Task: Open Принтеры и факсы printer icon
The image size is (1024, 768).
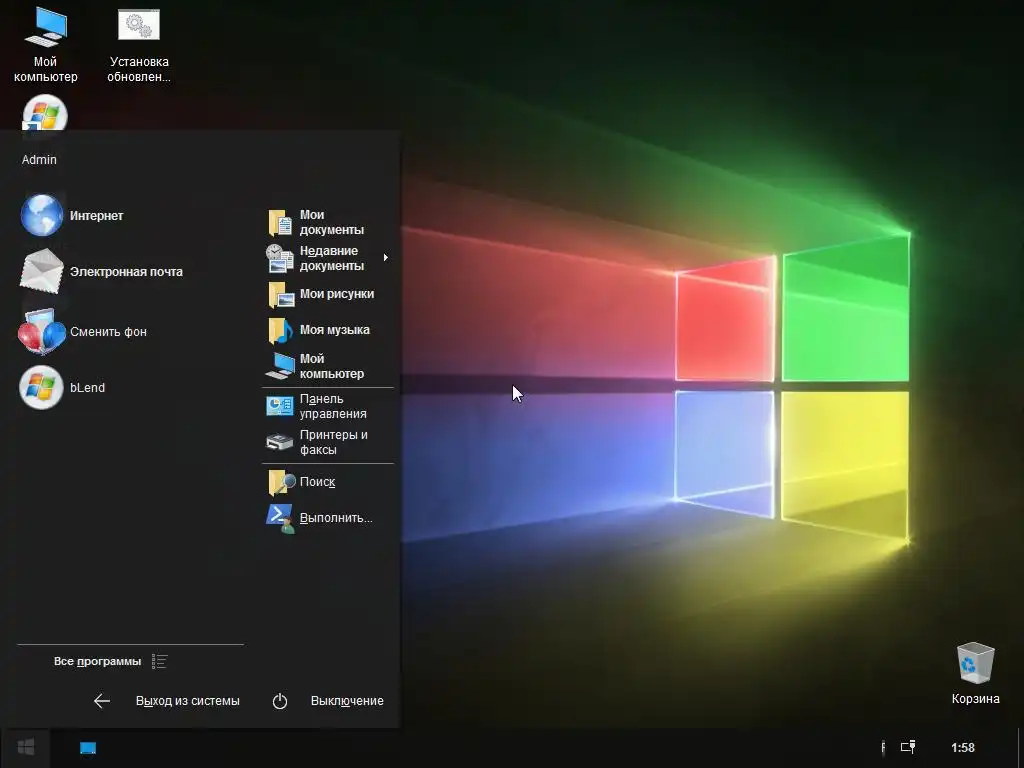Action: coord(280,442)
